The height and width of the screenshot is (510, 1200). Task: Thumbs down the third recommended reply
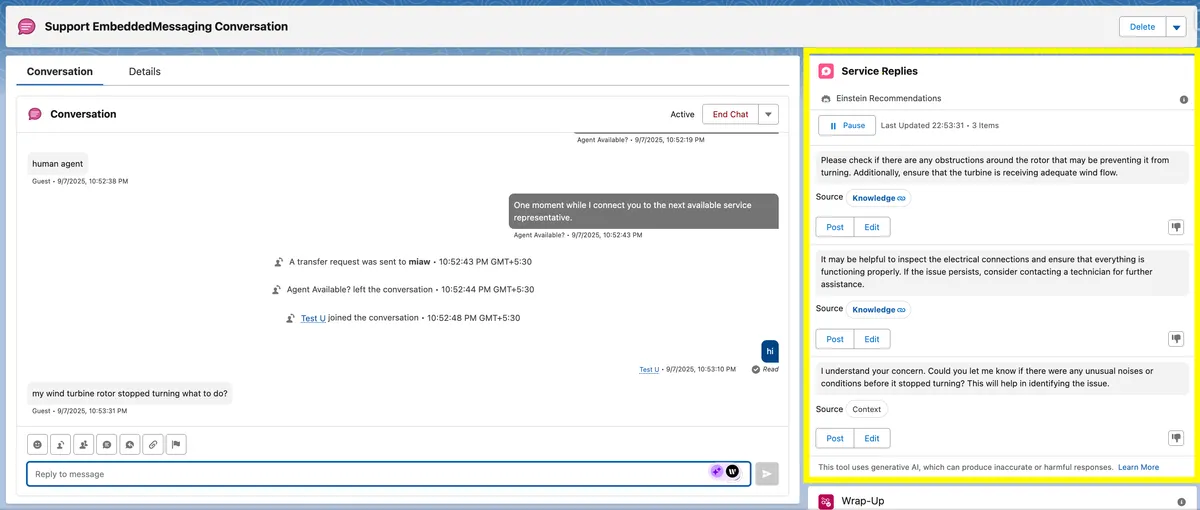coord(1176,438)
